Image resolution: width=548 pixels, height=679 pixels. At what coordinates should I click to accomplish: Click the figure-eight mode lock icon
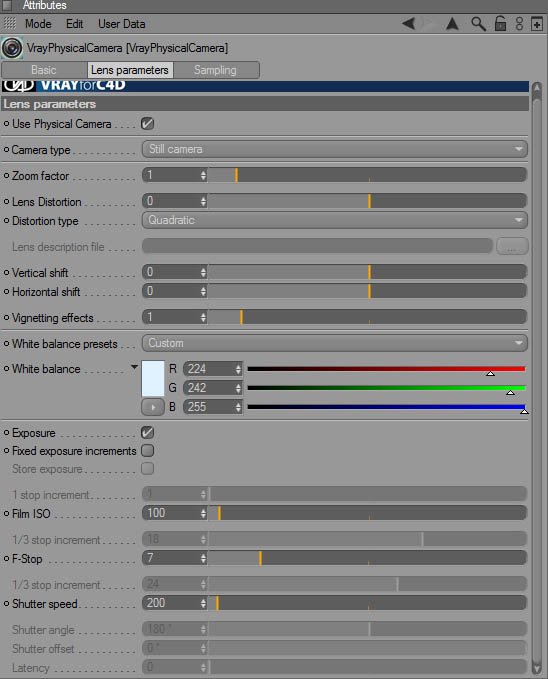pyautogui.click(x=519, y=23)
